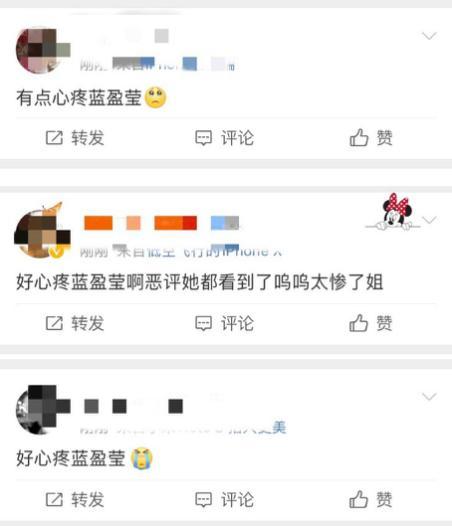Open the third poster's grayscale avatar
Image resolution: width=452 pixels, height=526 pixels.
pos(42,409)
